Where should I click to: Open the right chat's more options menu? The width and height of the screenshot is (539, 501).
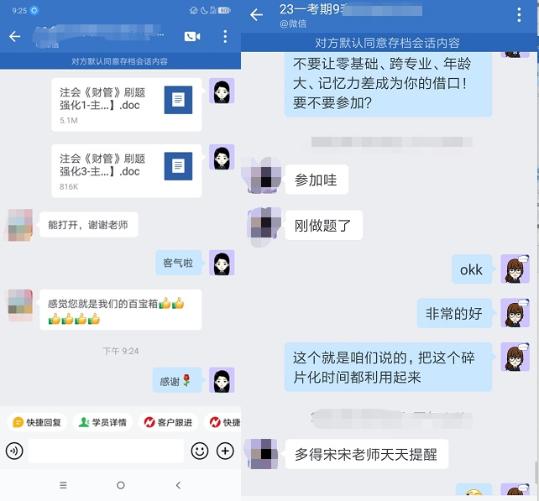pyautogui.click(x=519, y=15)
